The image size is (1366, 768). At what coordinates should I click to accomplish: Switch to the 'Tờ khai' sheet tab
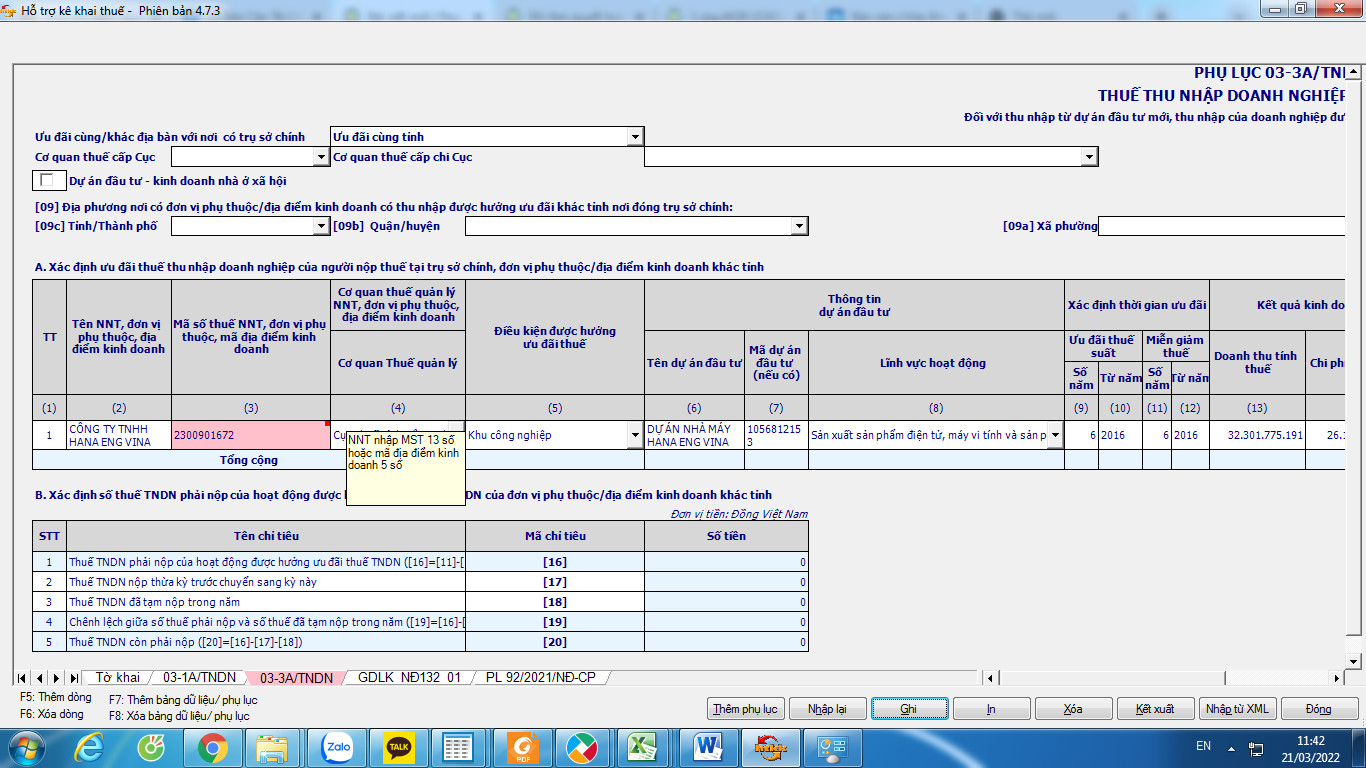pos(117,678)
